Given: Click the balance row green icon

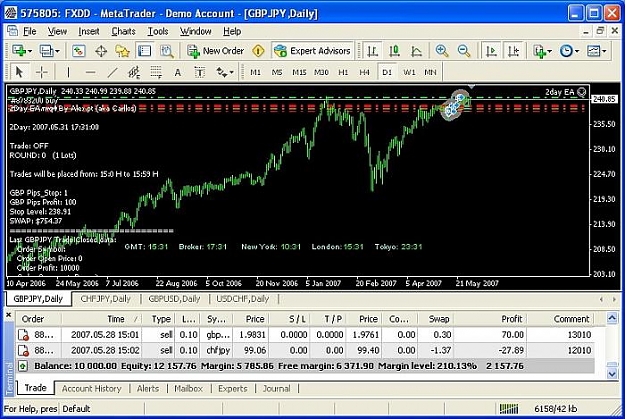Looking at the screenshot, I should [x=23, y=366].
